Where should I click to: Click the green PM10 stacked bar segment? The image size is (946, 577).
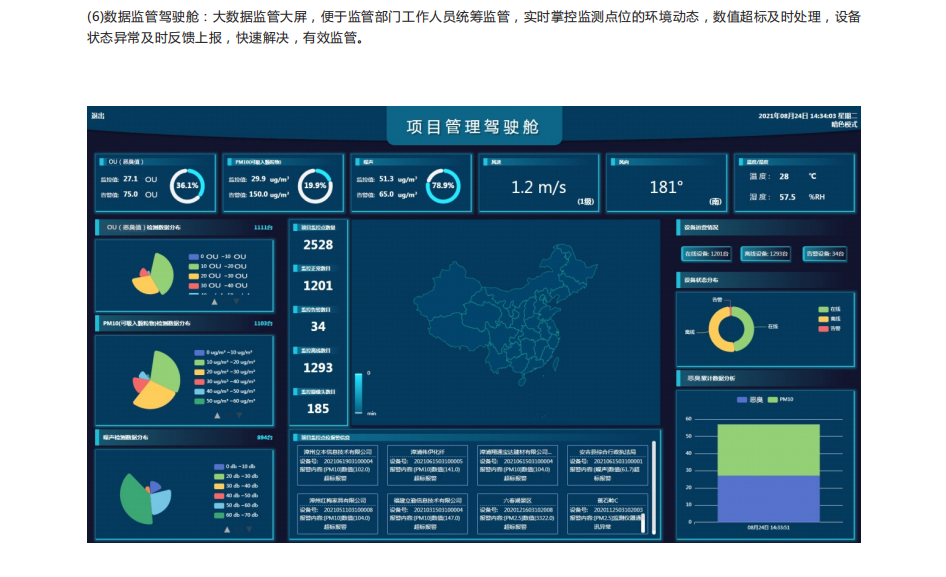click(769, 450)
